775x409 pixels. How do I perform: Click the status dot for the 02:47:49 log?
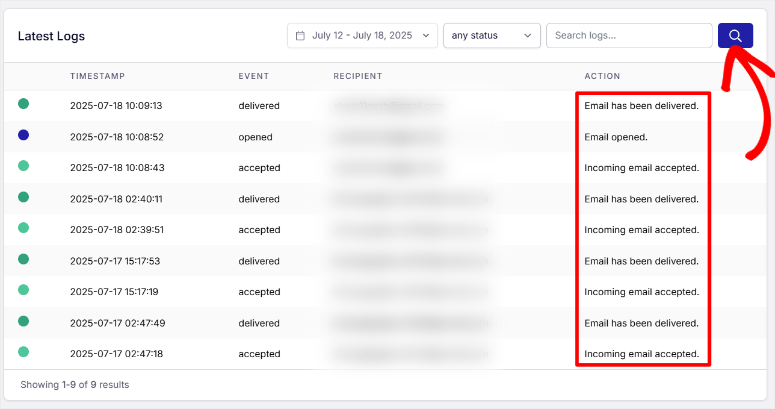pyautogui.click(x=23, y=321)
